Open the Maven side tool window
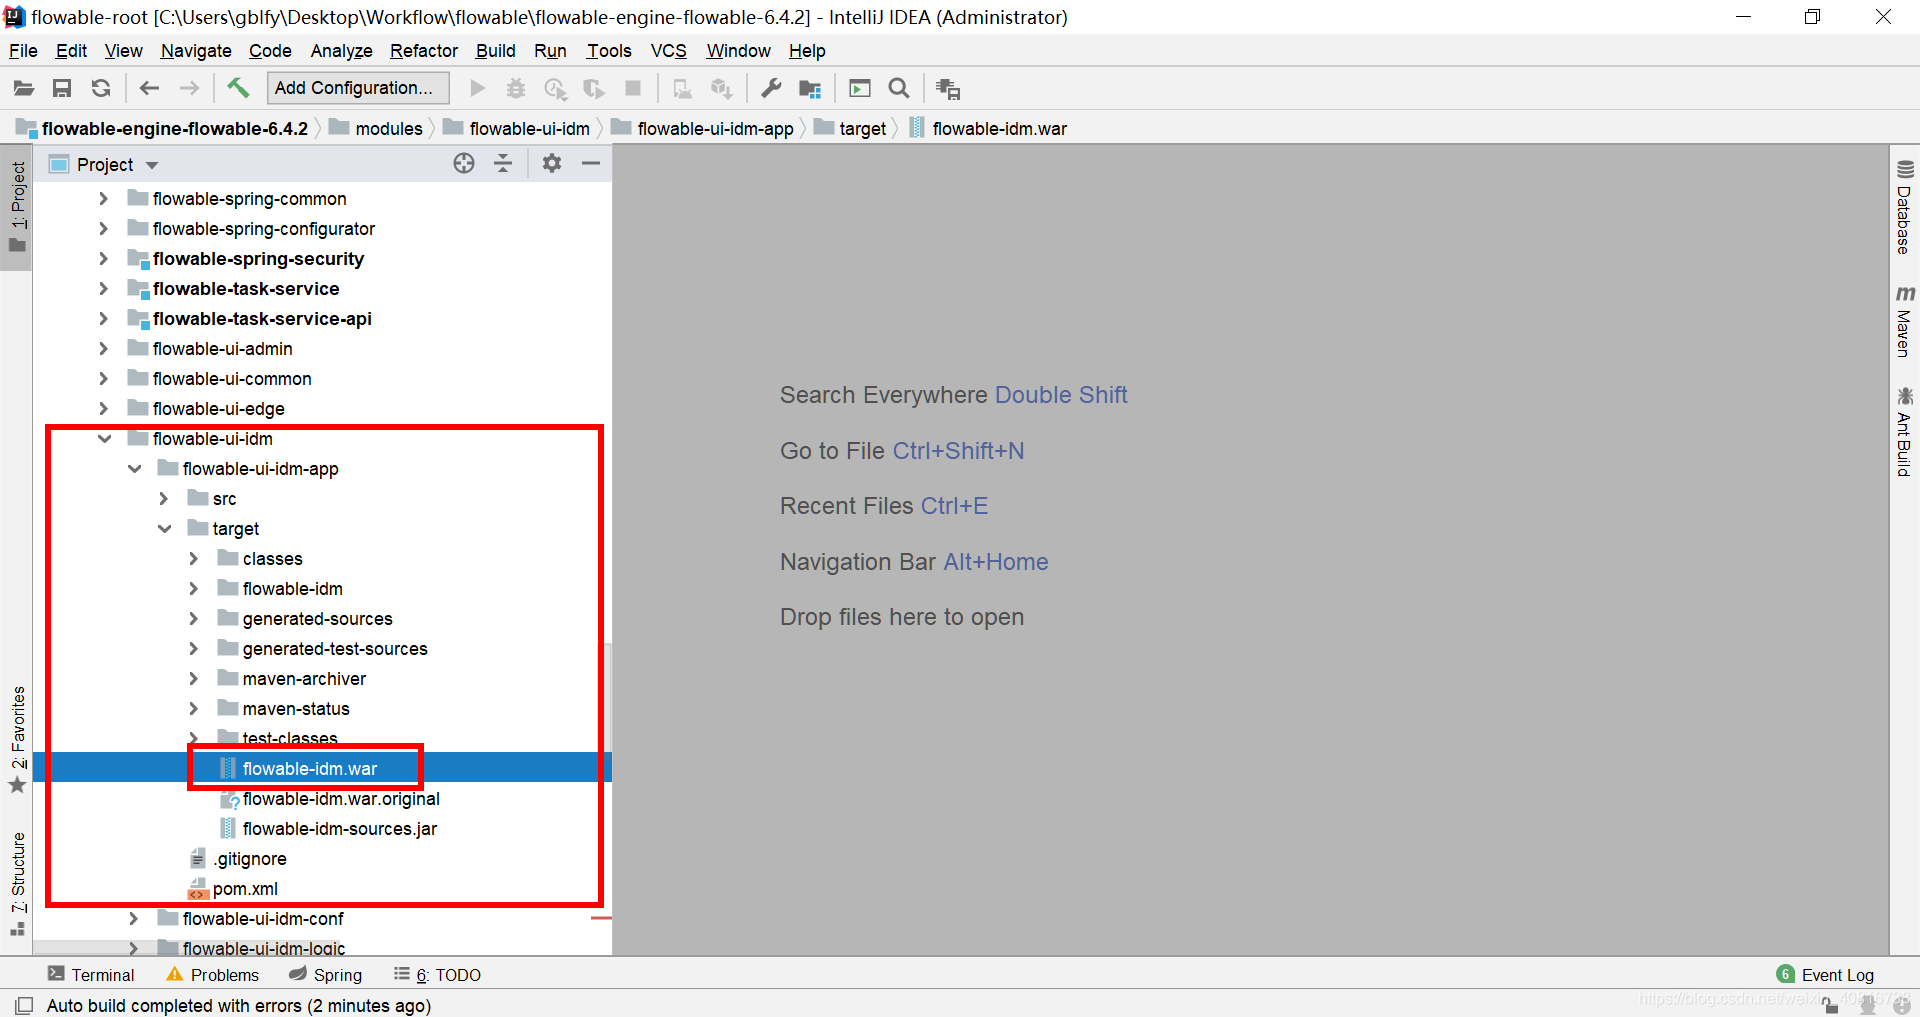 pyautogui.click(x=1904, y=322)
